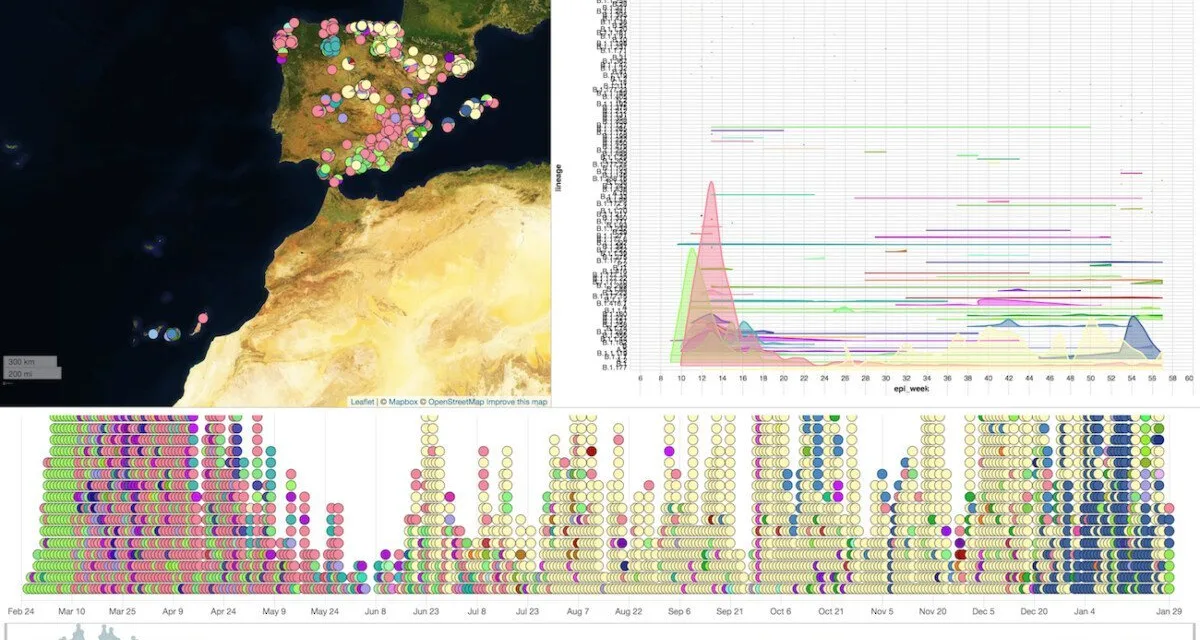
Task: Click the '20' epi_week axis tick
Action: 783,379
